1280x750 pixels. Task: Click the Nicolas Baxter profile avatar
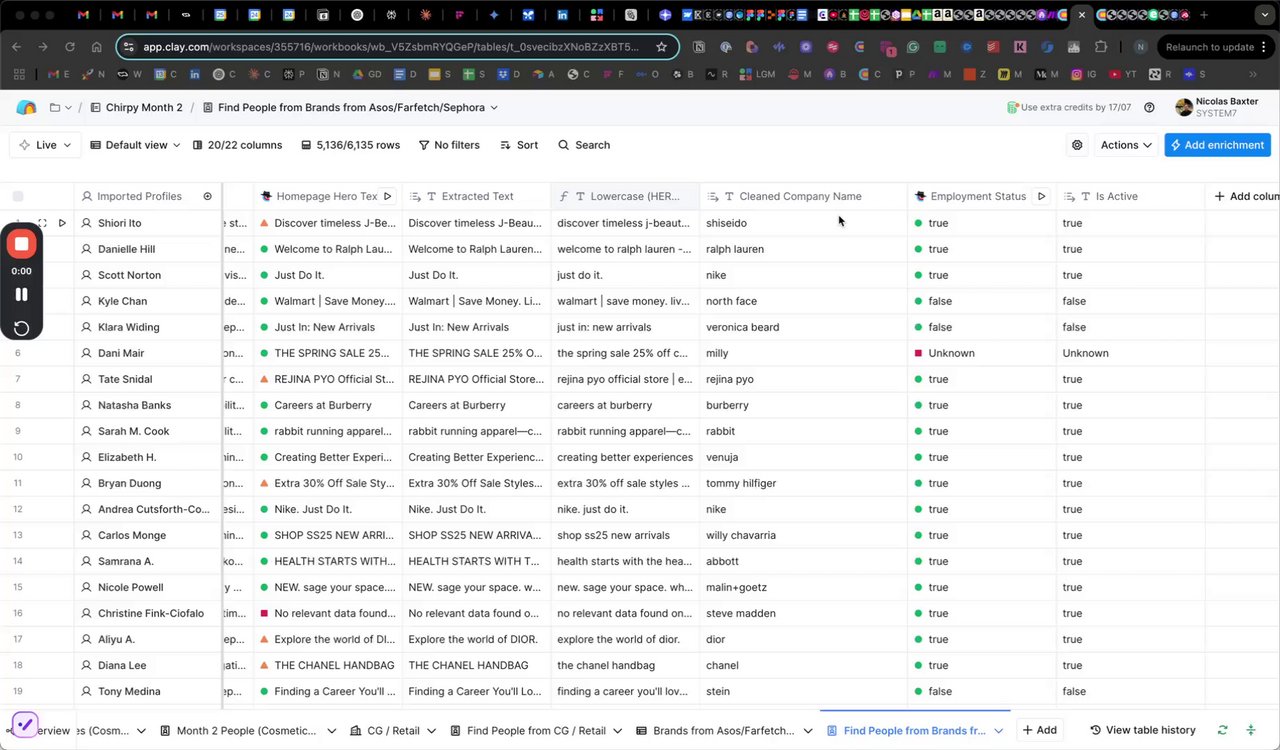[1184, 108]
